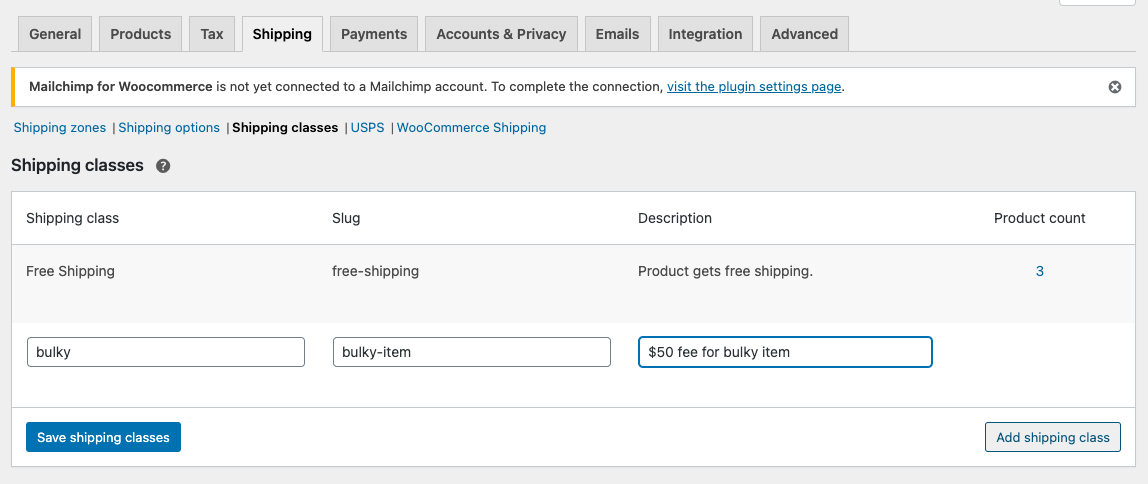Screen dimensions: 1148x484
Task: Open the Products settings tab
Action: coord(141,34)
